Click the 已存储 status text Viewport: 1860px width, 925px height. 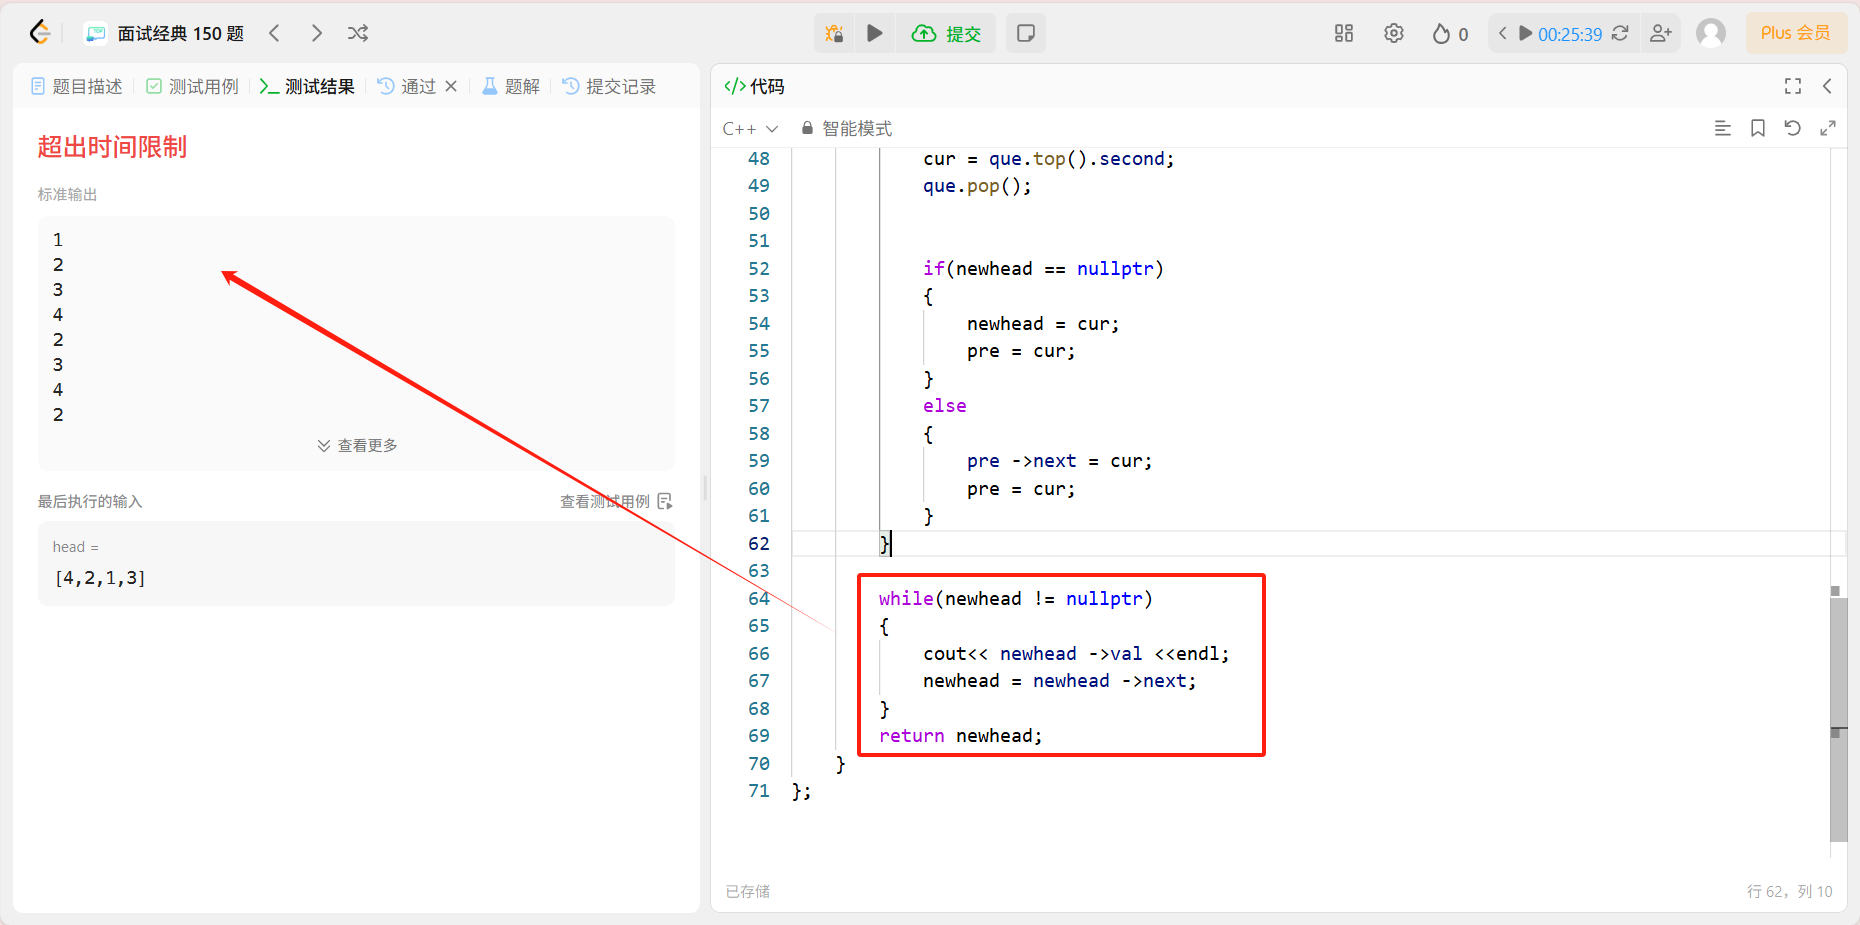(x=747, y=891)
